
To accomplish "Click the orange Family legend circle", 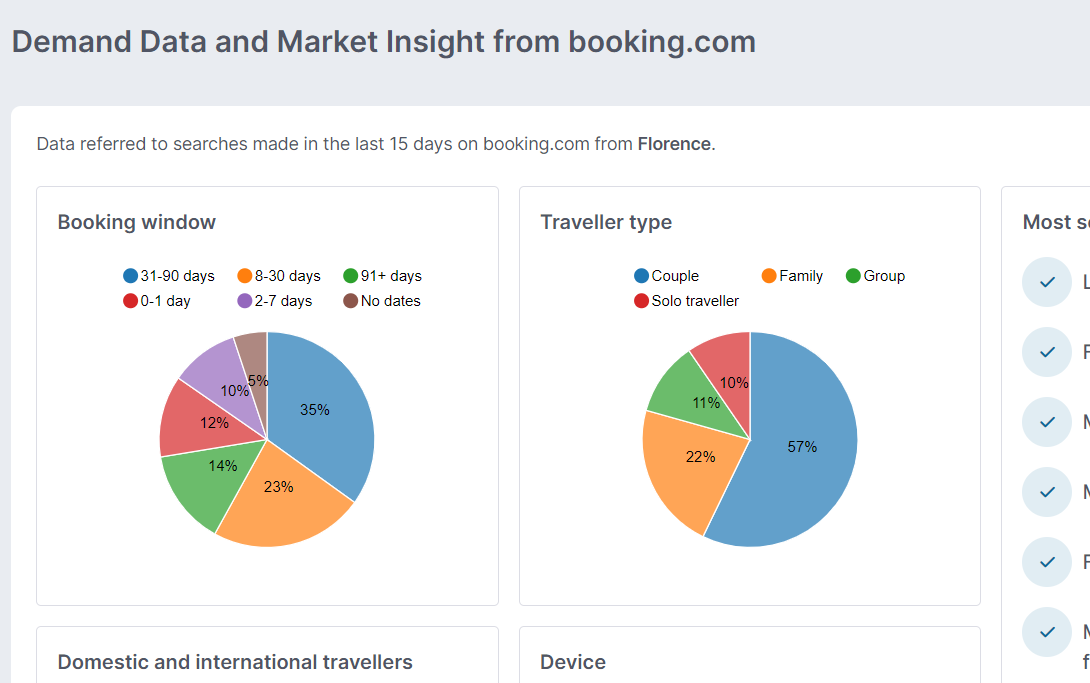I will tap(769, 276).
